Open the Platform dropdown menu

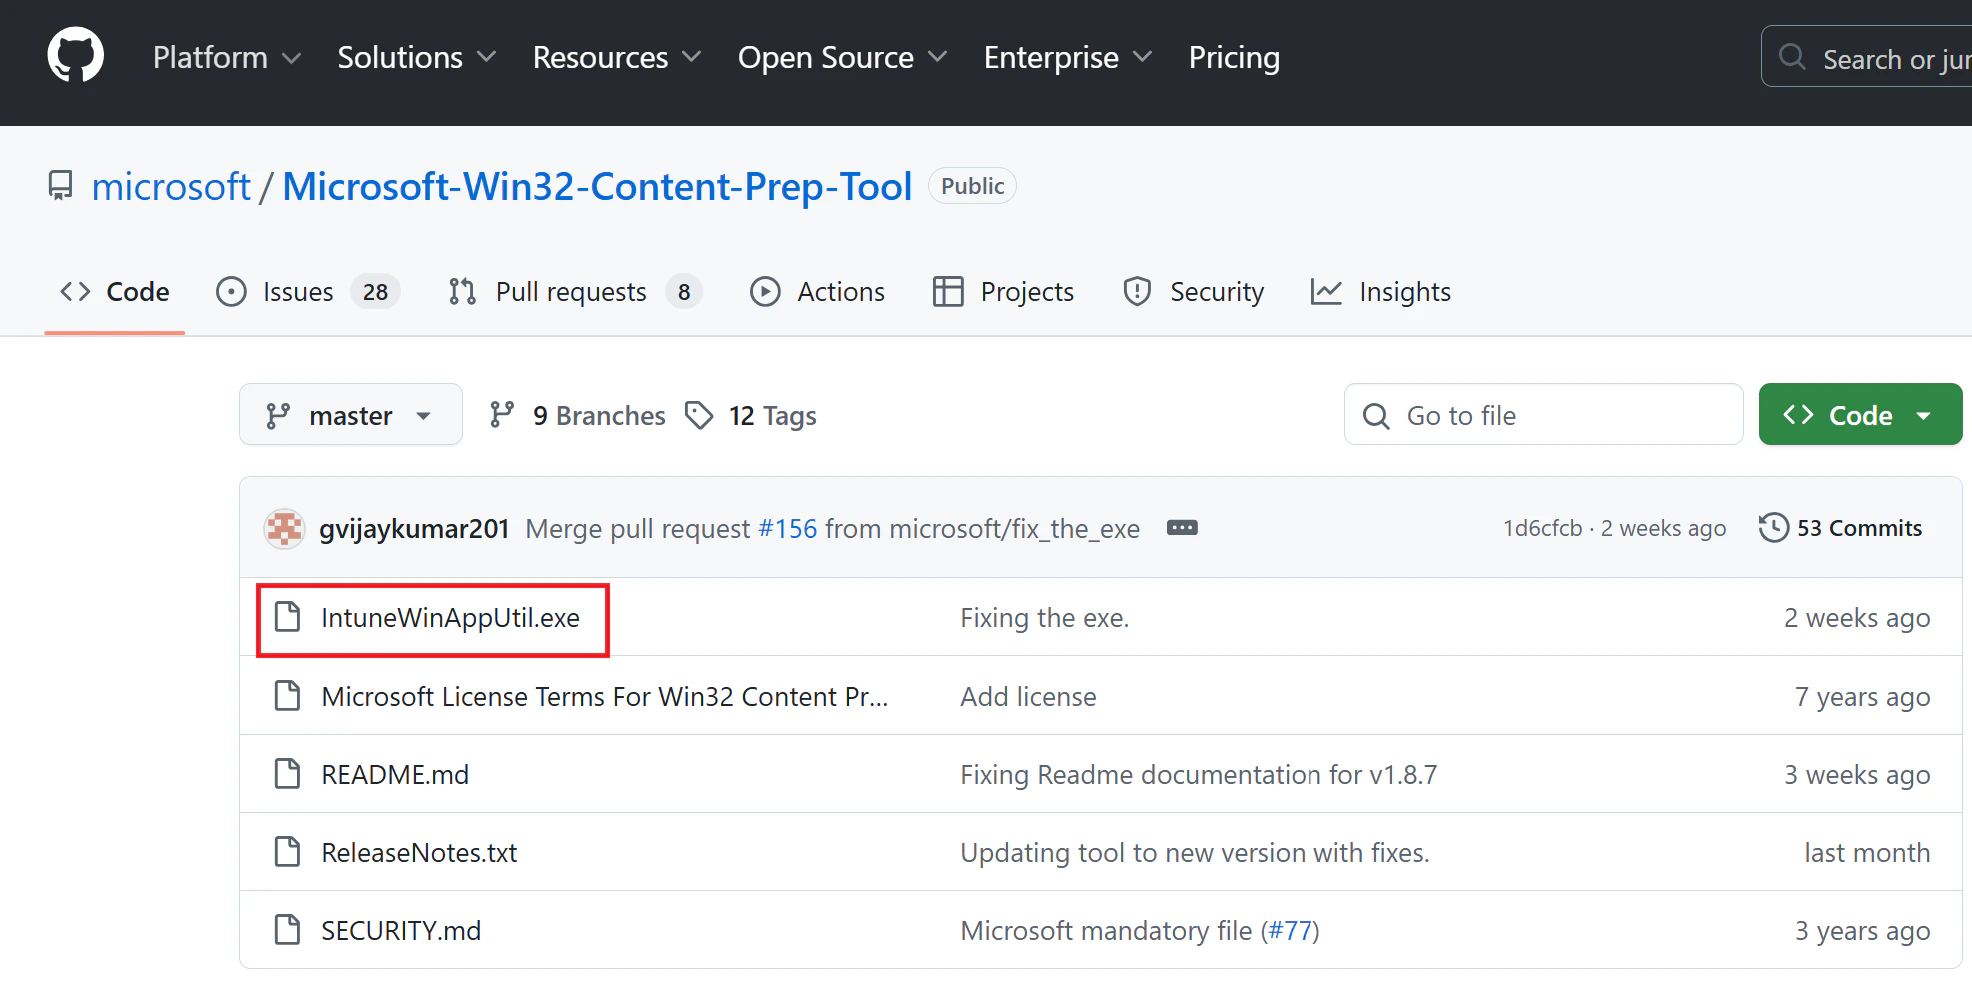tap(227, 57)
